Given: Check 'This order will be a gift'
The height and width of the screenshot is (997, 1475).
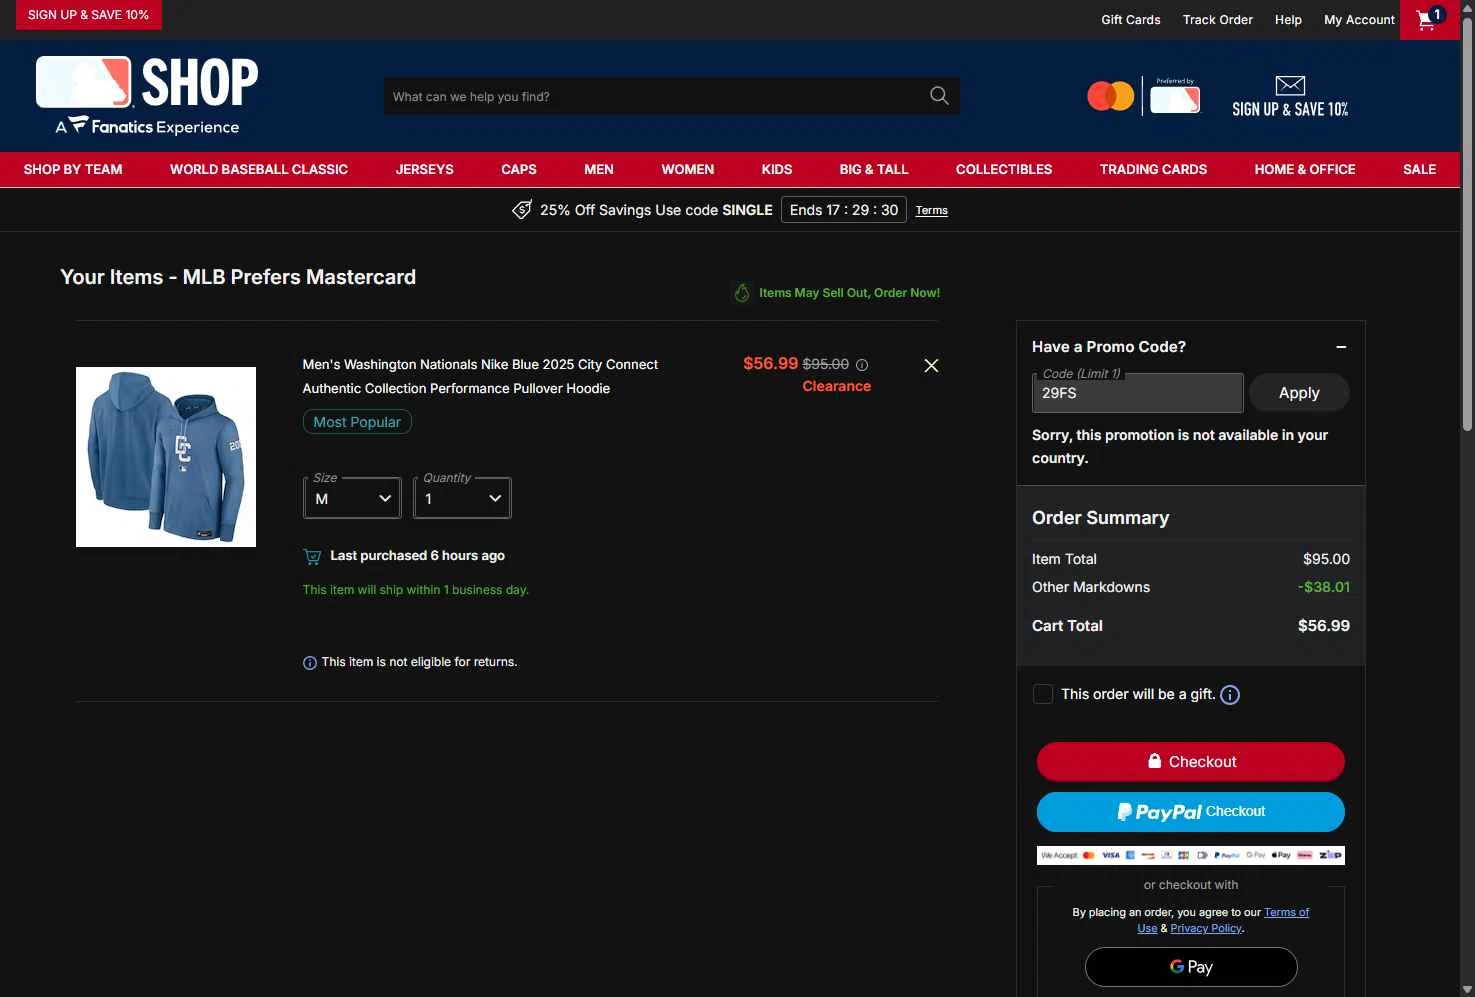Looking at the screenshot, I should (1043, 694).
